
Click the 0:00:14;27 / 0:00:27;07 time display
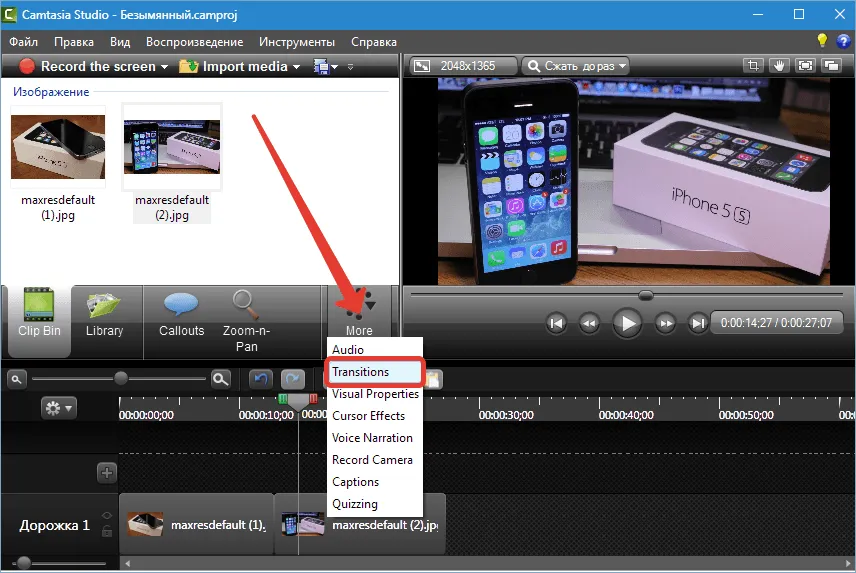click(776, 323)
